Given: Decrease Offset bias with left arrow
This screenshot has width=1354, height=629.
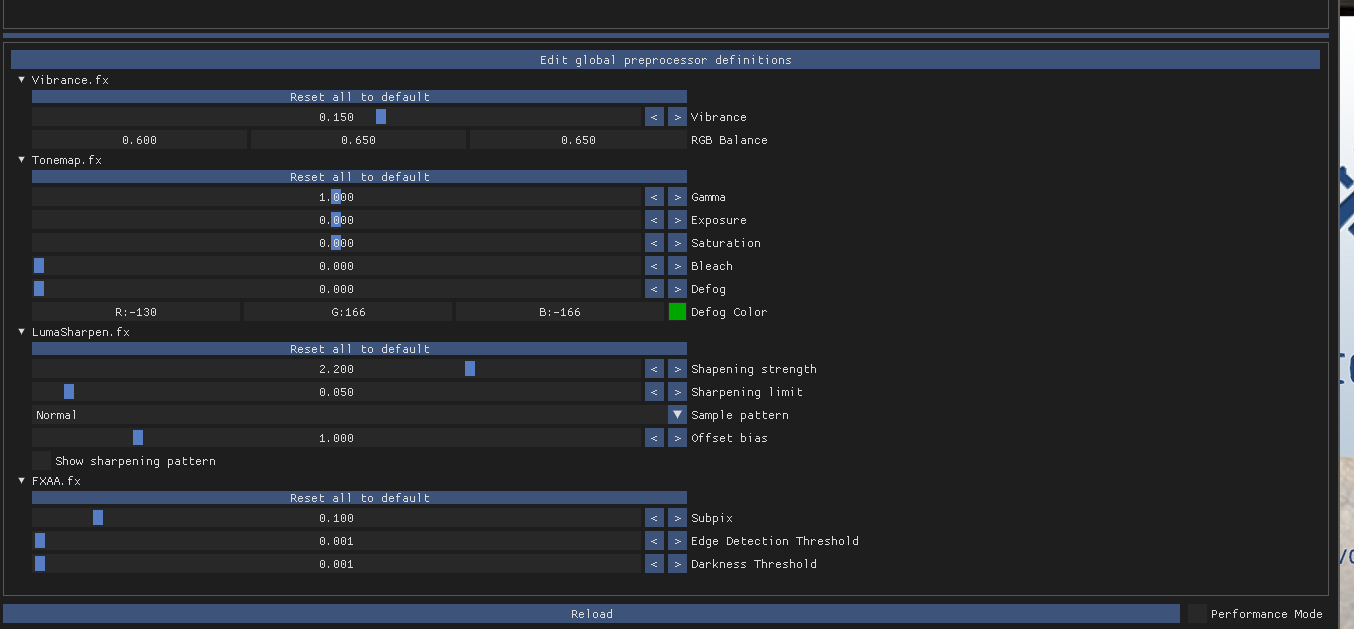Looking at the screenshot, I should pyautogui.click(x=654, y=438).
